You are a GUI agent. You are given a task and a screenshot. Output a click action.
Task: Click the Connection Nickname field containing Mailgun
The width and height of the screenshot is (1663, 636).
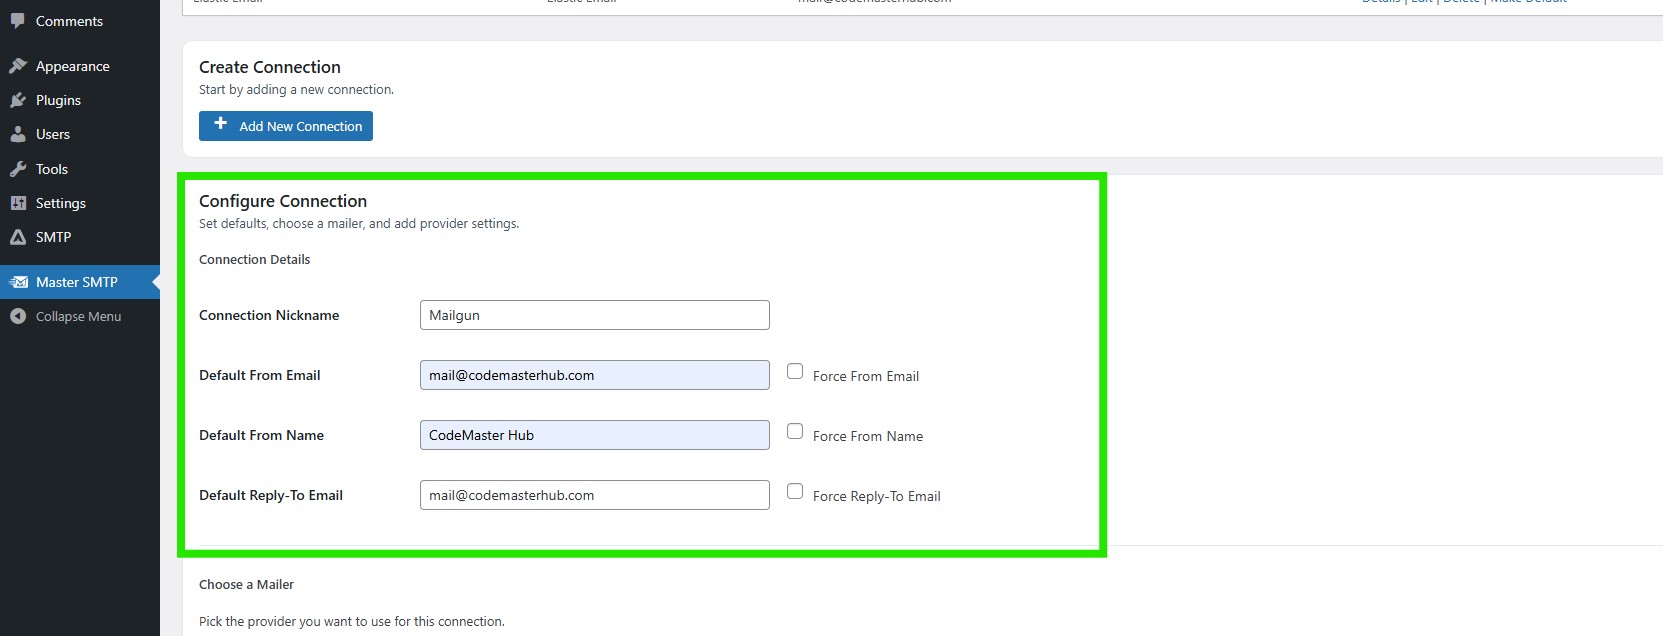pos(594,315)
